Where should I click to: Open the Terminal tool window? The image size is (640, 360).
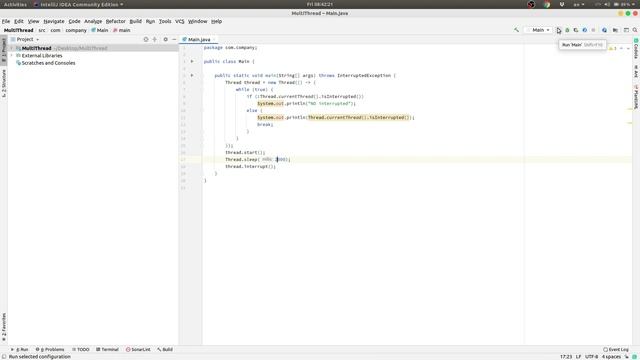107,349
